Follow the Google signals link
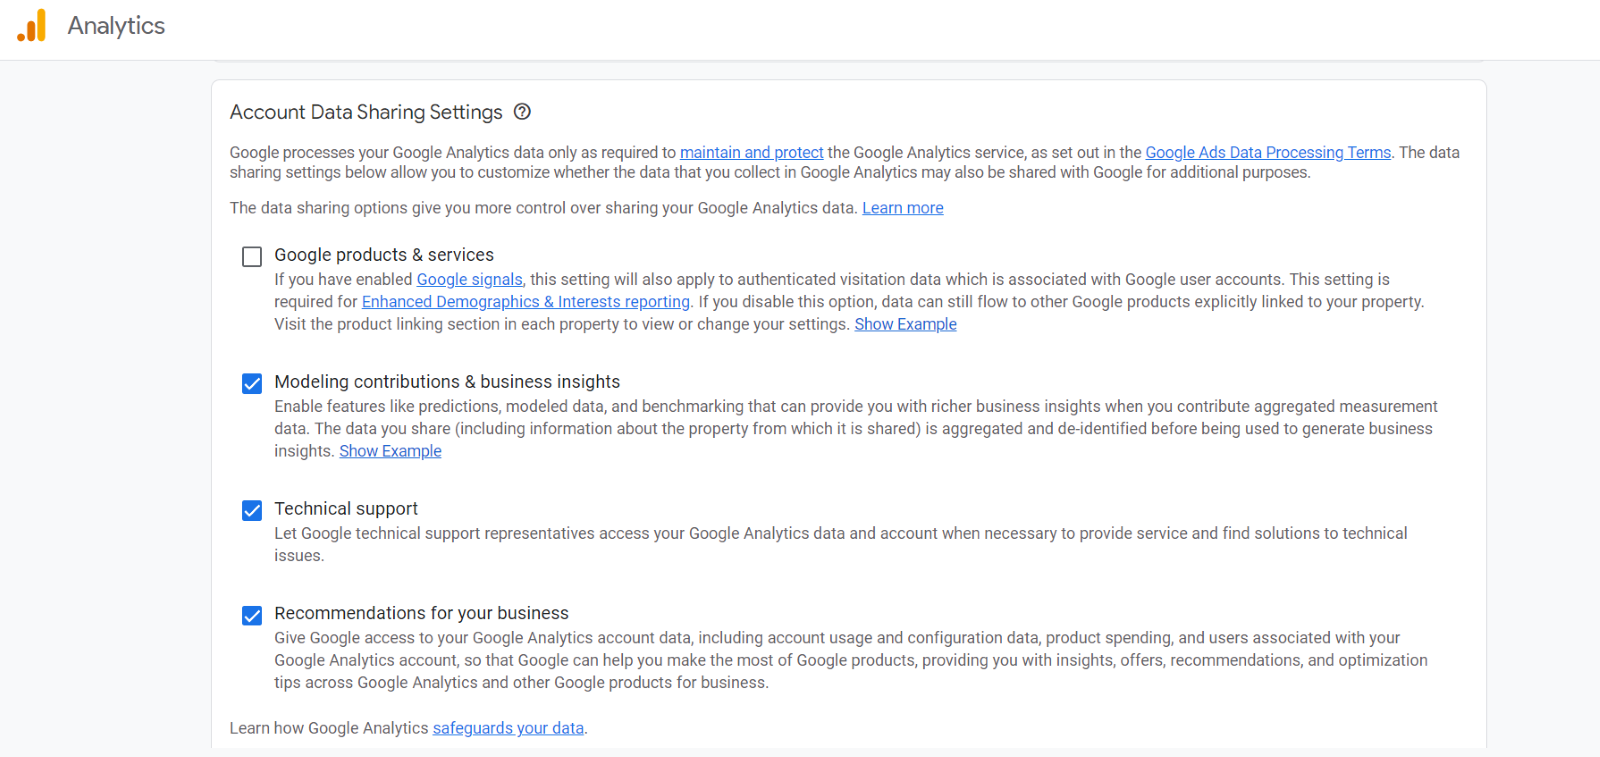1600x757 pixels. pos(470,280)
